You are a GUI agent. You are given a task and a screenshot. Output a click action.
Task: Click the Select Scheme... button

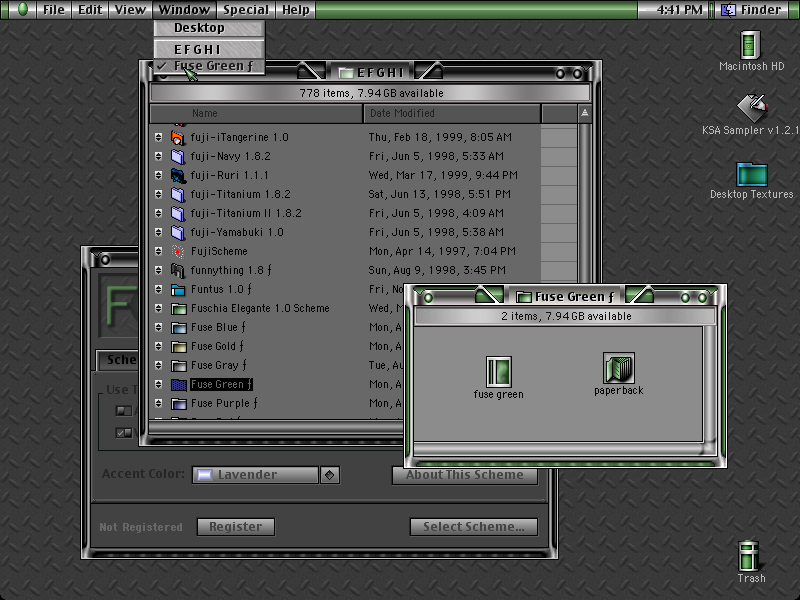point(473,527)
